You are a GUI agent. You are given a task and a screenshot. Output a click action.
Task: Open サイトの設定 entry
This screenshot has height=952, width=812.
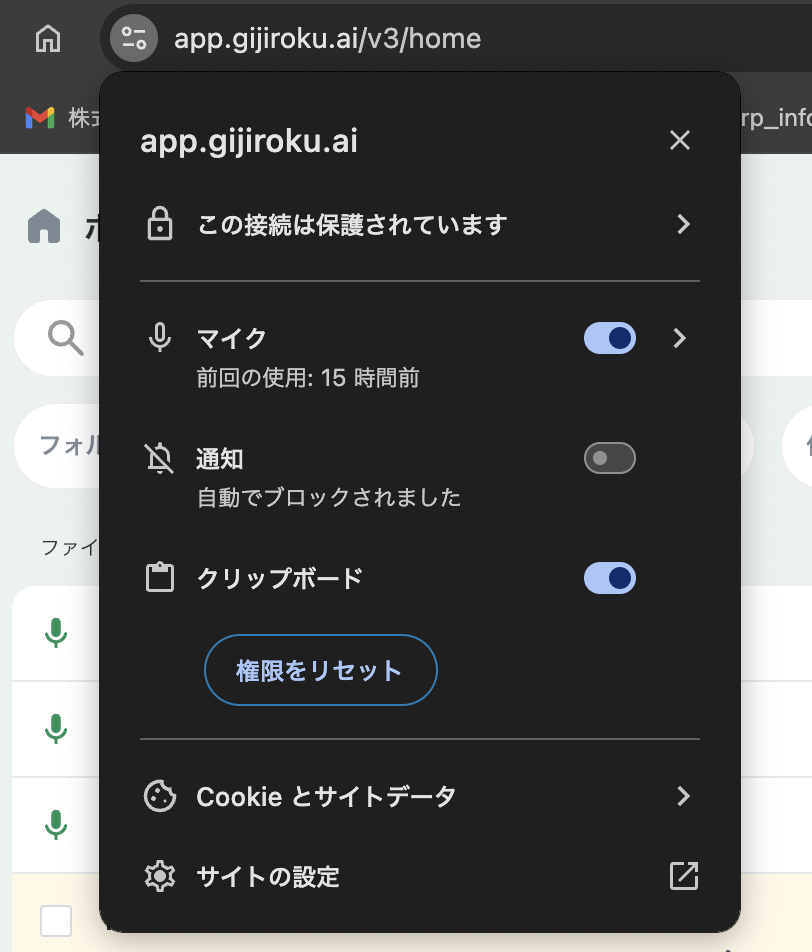420,876
